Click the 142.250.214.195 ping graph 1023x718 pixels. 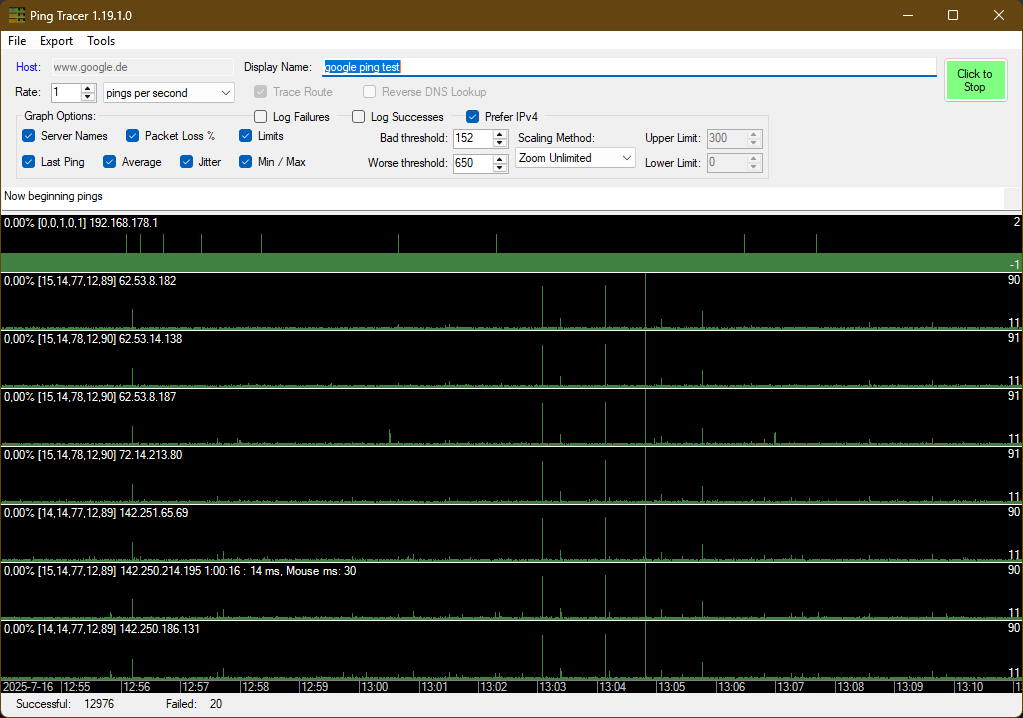point(512,591)
